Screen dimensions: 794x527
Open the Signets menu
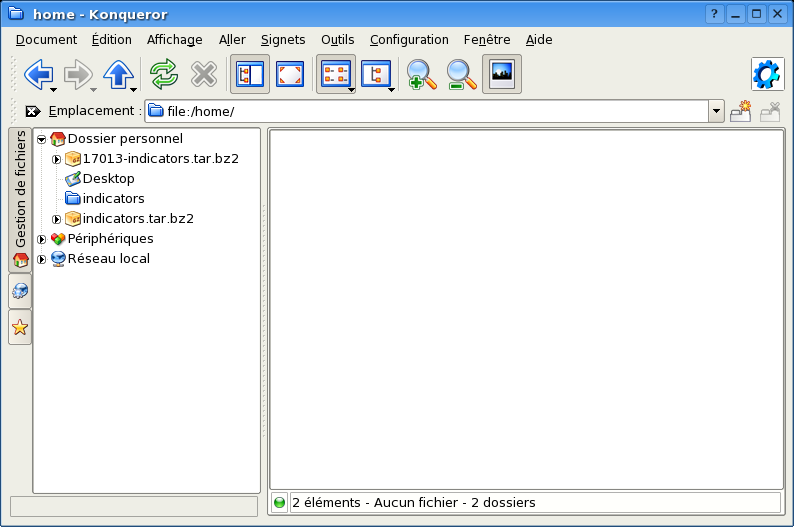[283, 39]
